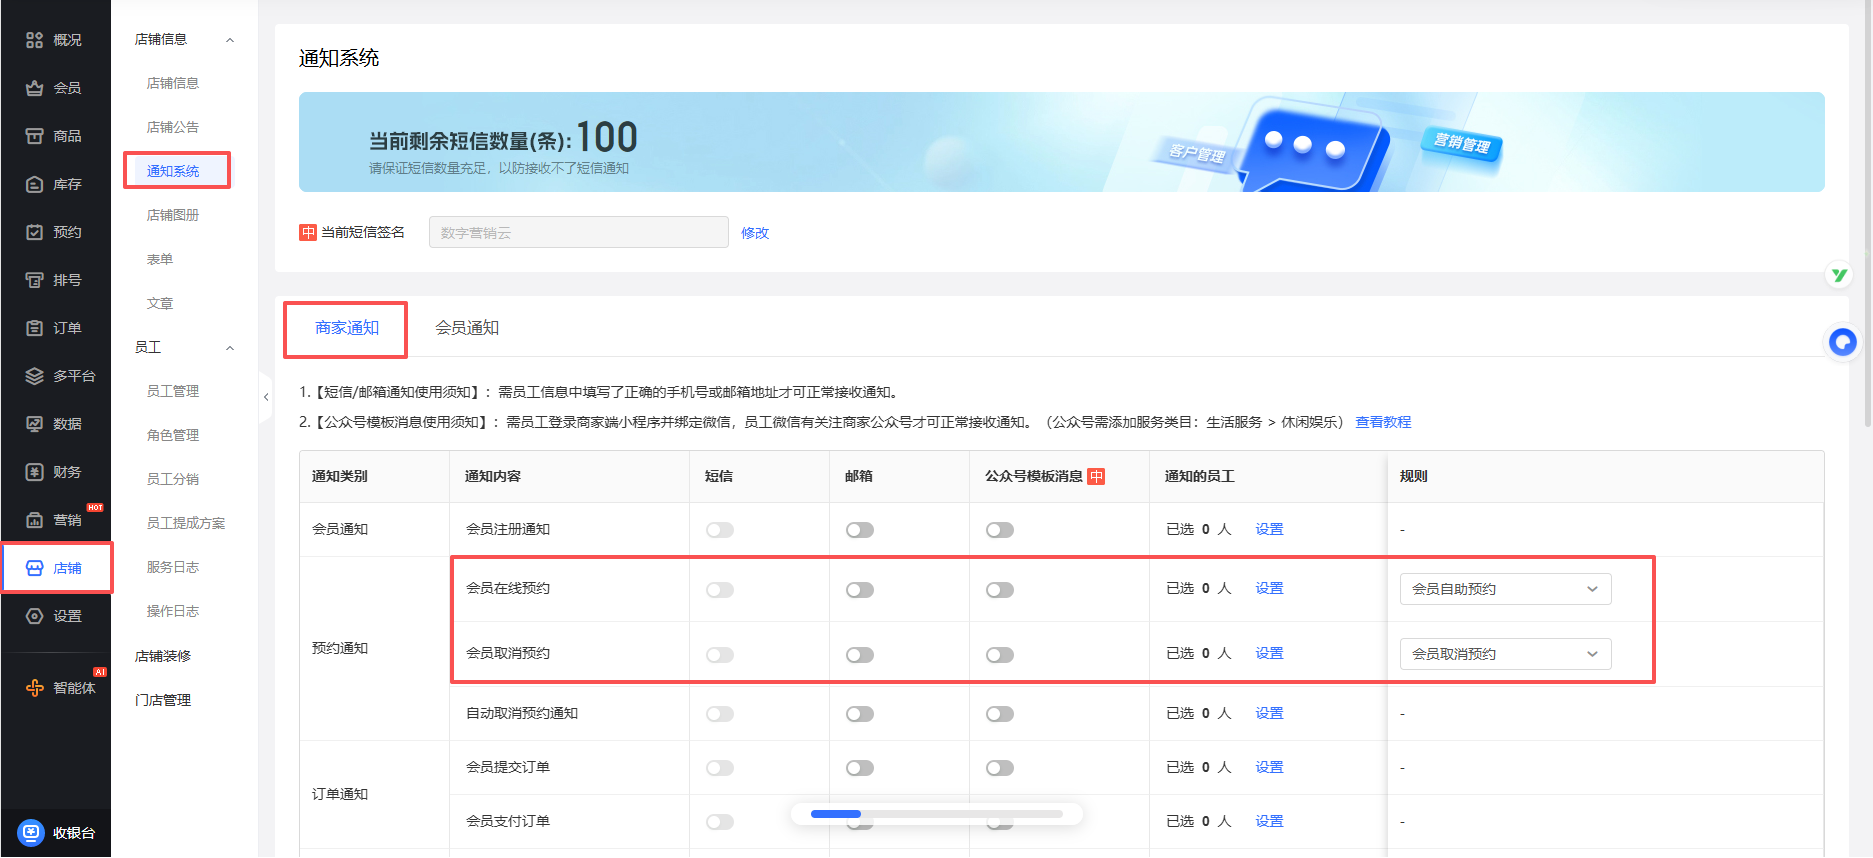
Task: Click 设置 for 会员支付订单 employees
Action: tap(1269, 821)
